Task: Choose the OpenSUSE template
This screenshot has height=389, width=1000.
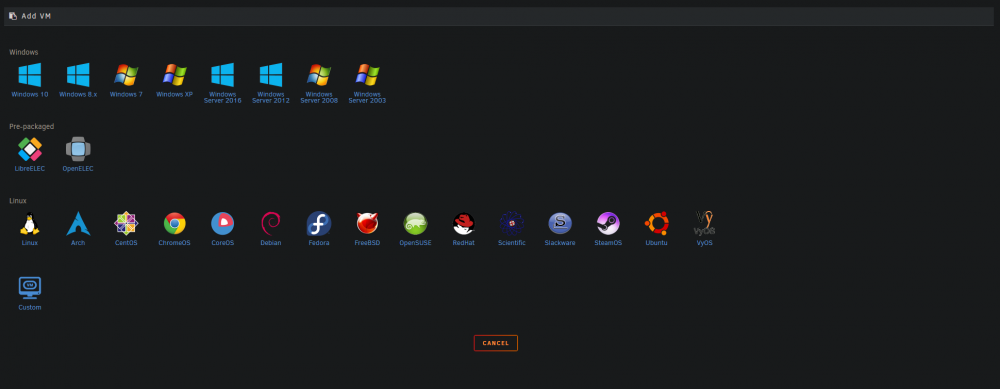Action: (x=415, y=224)
